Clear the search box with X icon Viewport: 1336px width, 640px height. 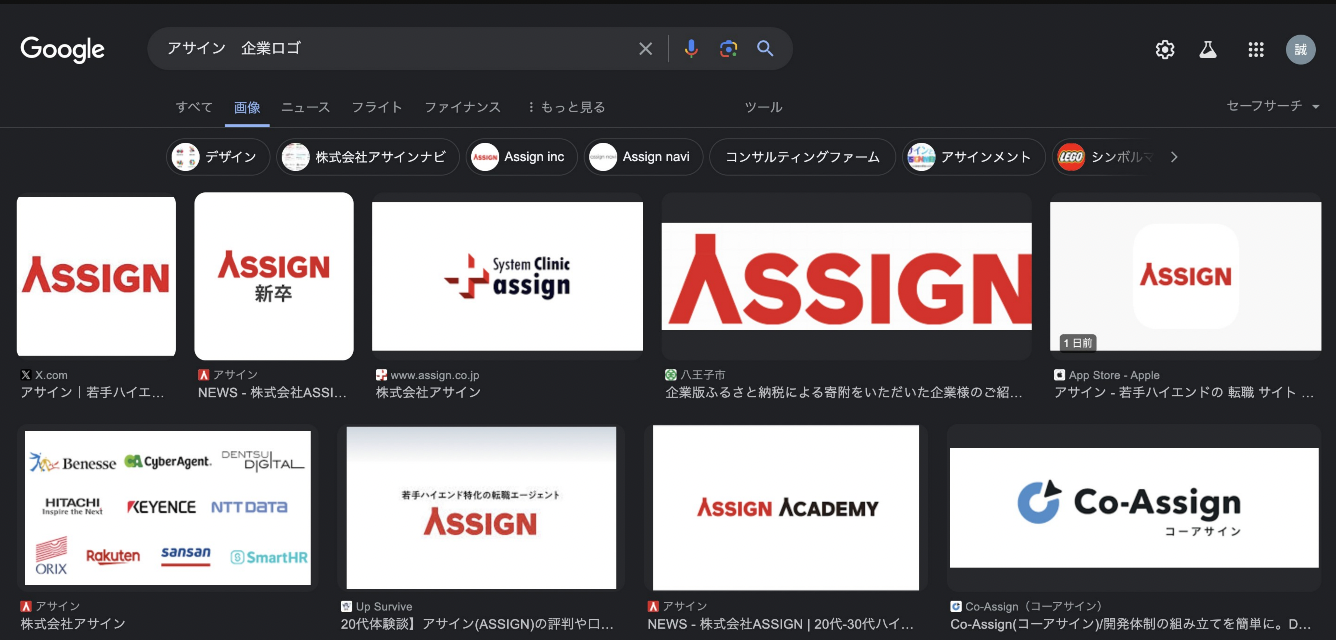click(x=646, y=49)
